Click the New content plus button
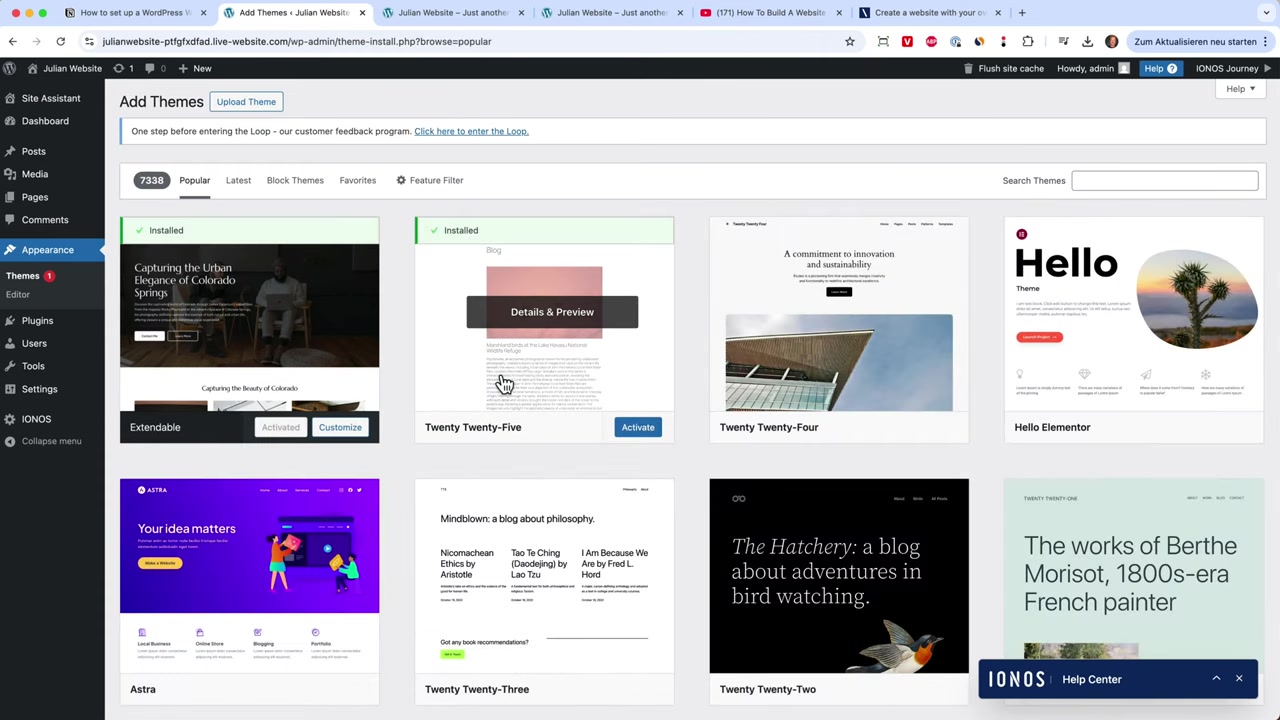 coord(194,68)
